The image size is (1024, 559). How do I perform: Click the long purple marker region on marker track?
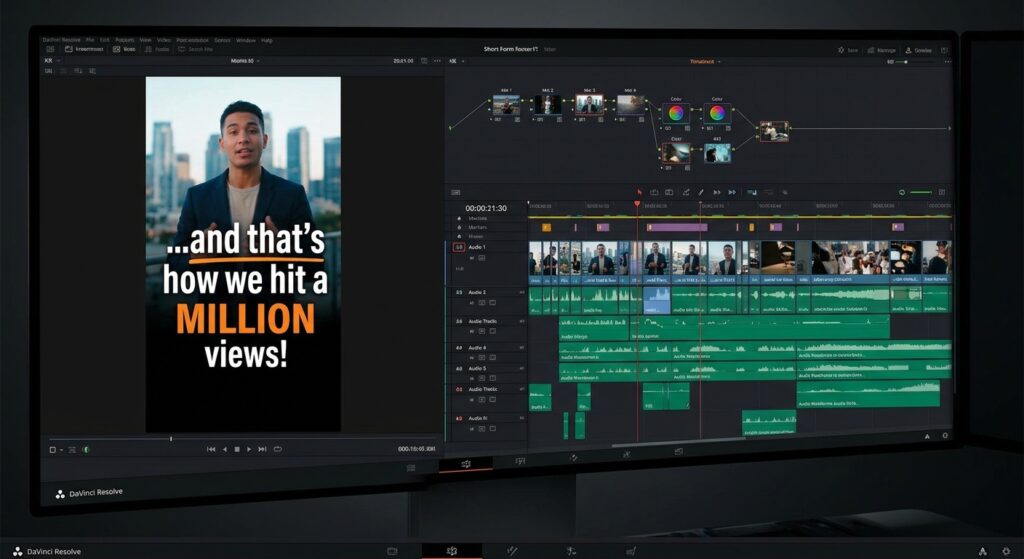pyautogui.click(x=677, y=227)
